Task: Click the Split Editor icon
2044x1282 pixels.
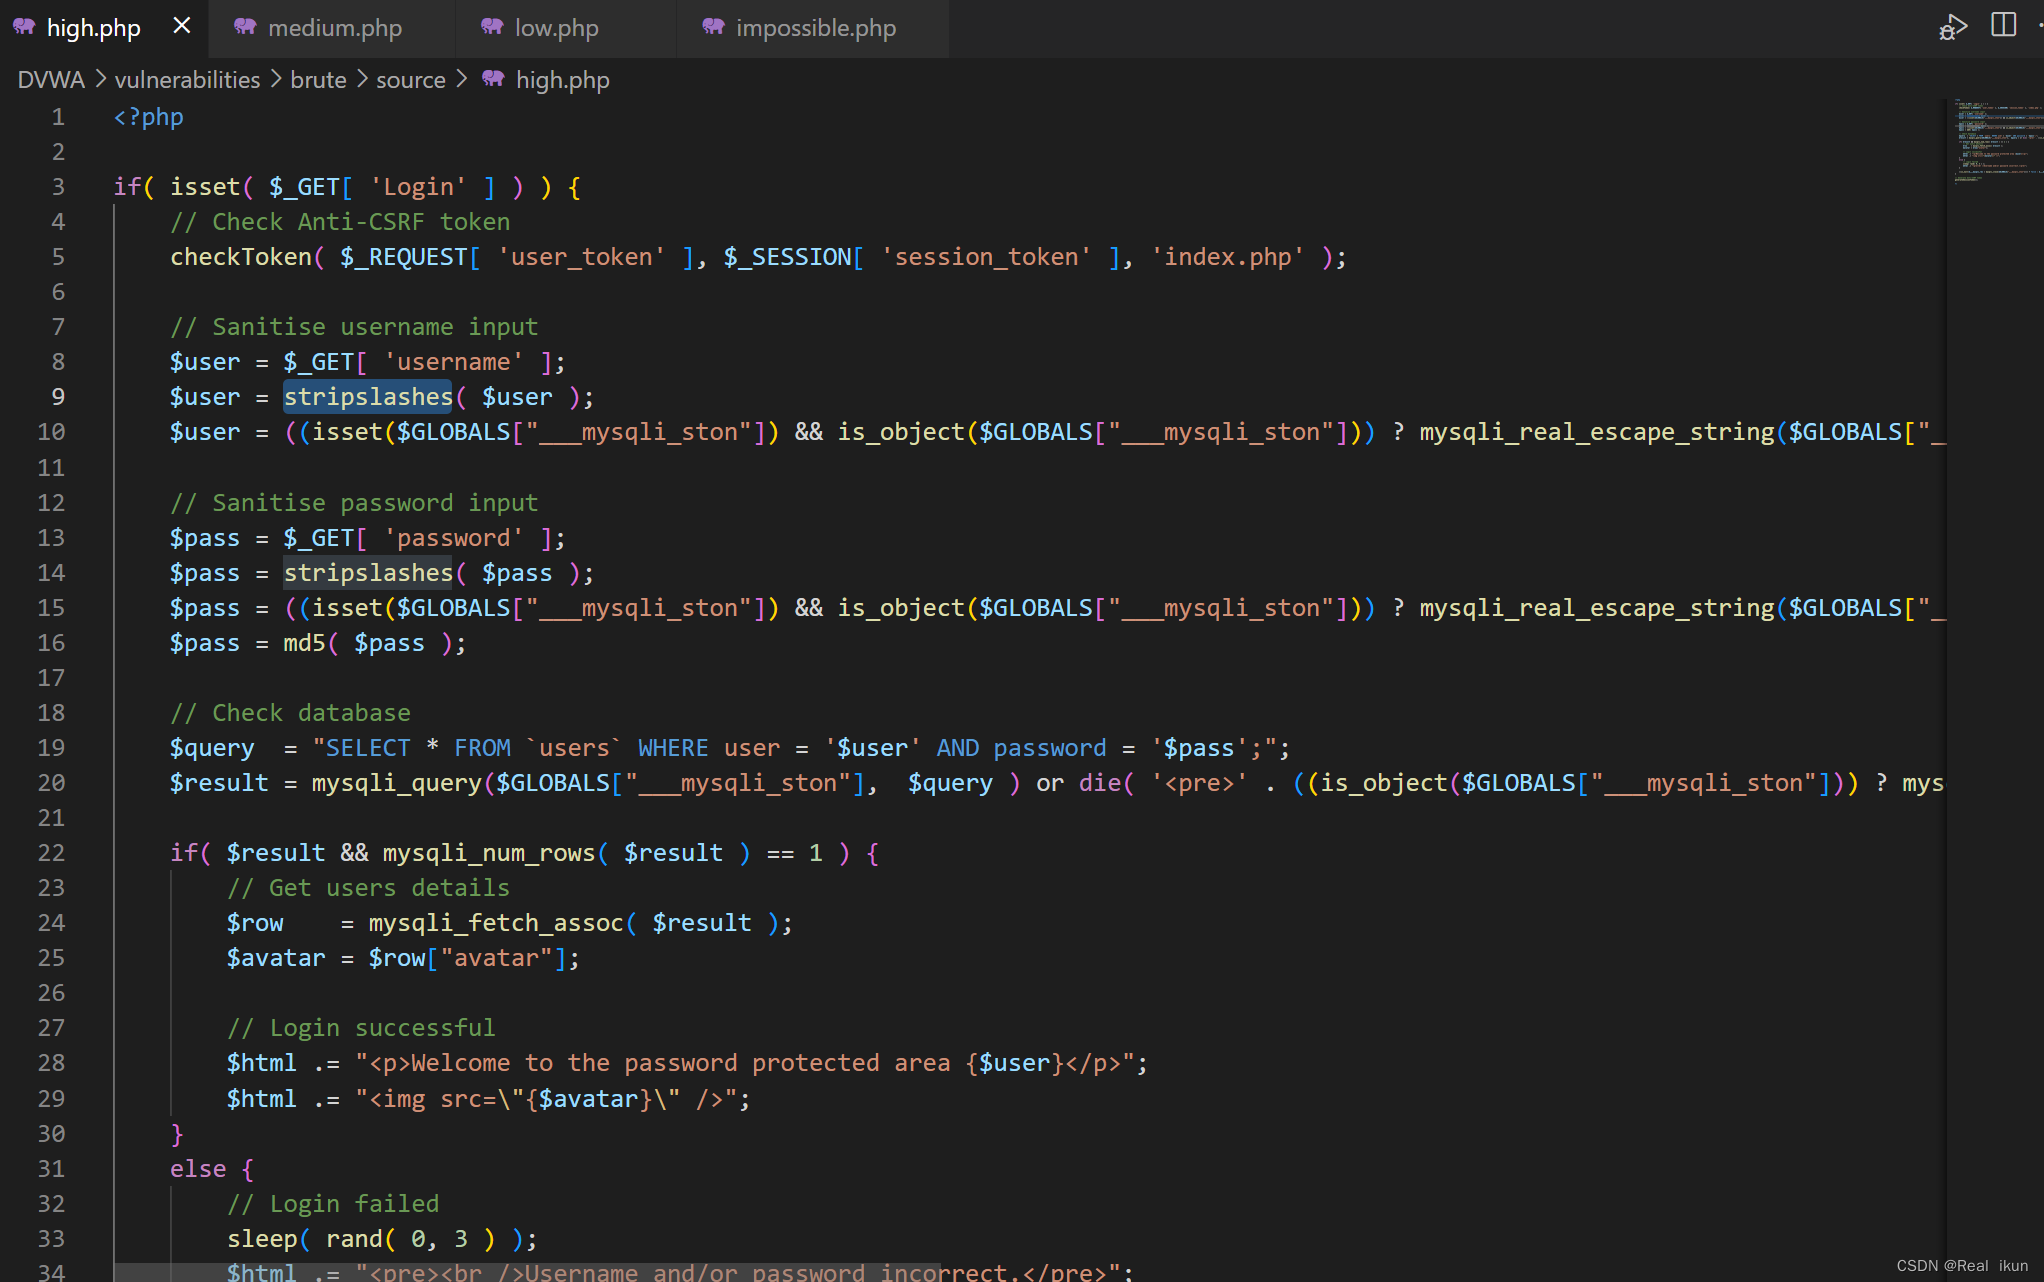Action: point(2003,25)
